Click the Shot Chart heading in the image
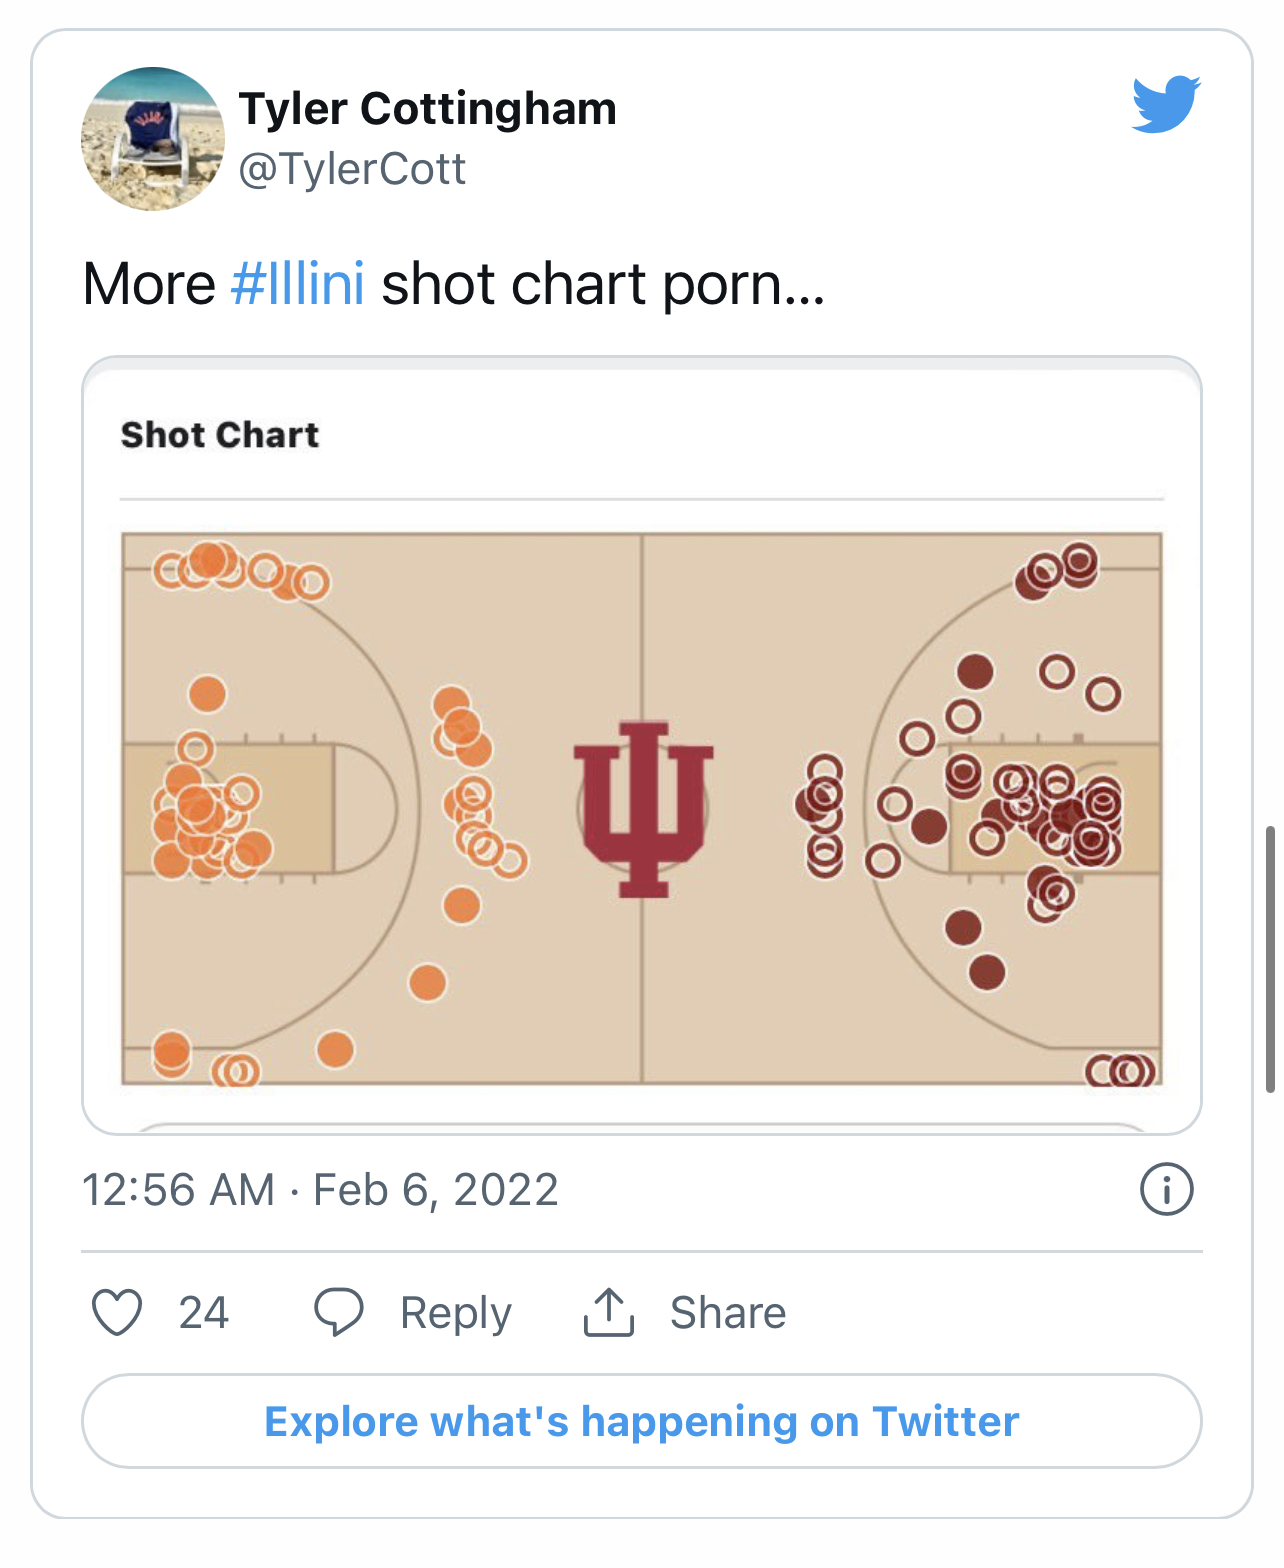The width and height of the screenshot is (1284, 1568). tap(220, 435)
